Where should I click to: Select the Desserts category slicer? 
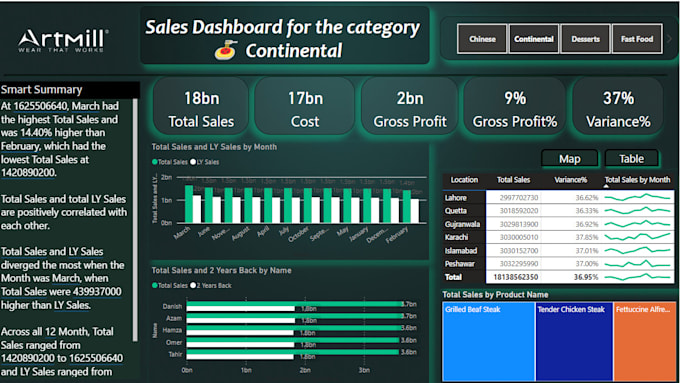click(x=585, y=39)
